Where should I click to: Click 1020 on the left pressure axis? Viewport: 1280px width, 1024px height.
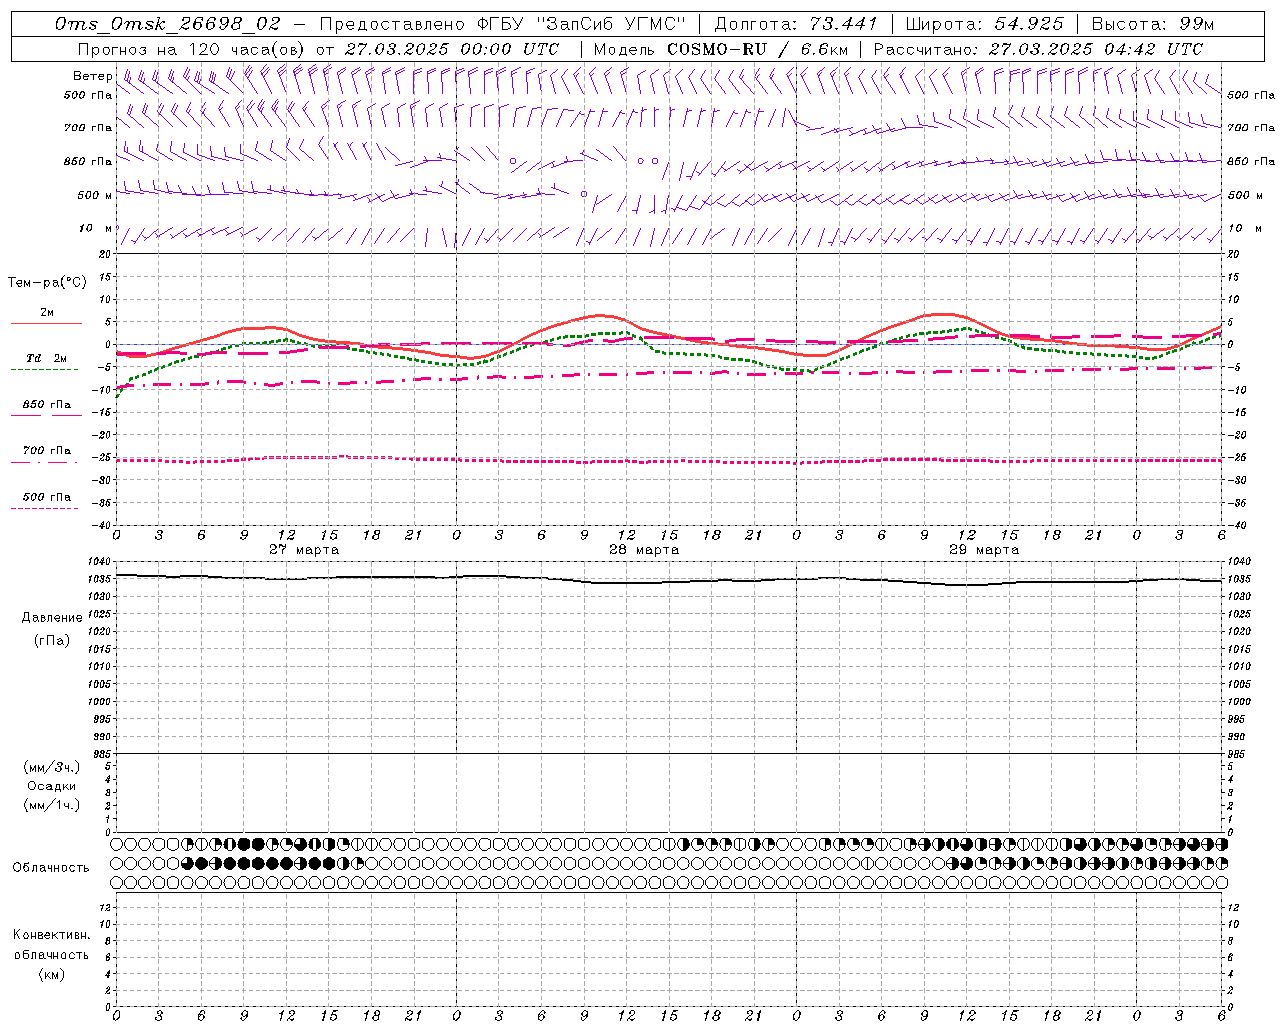(x=100, y=632)
